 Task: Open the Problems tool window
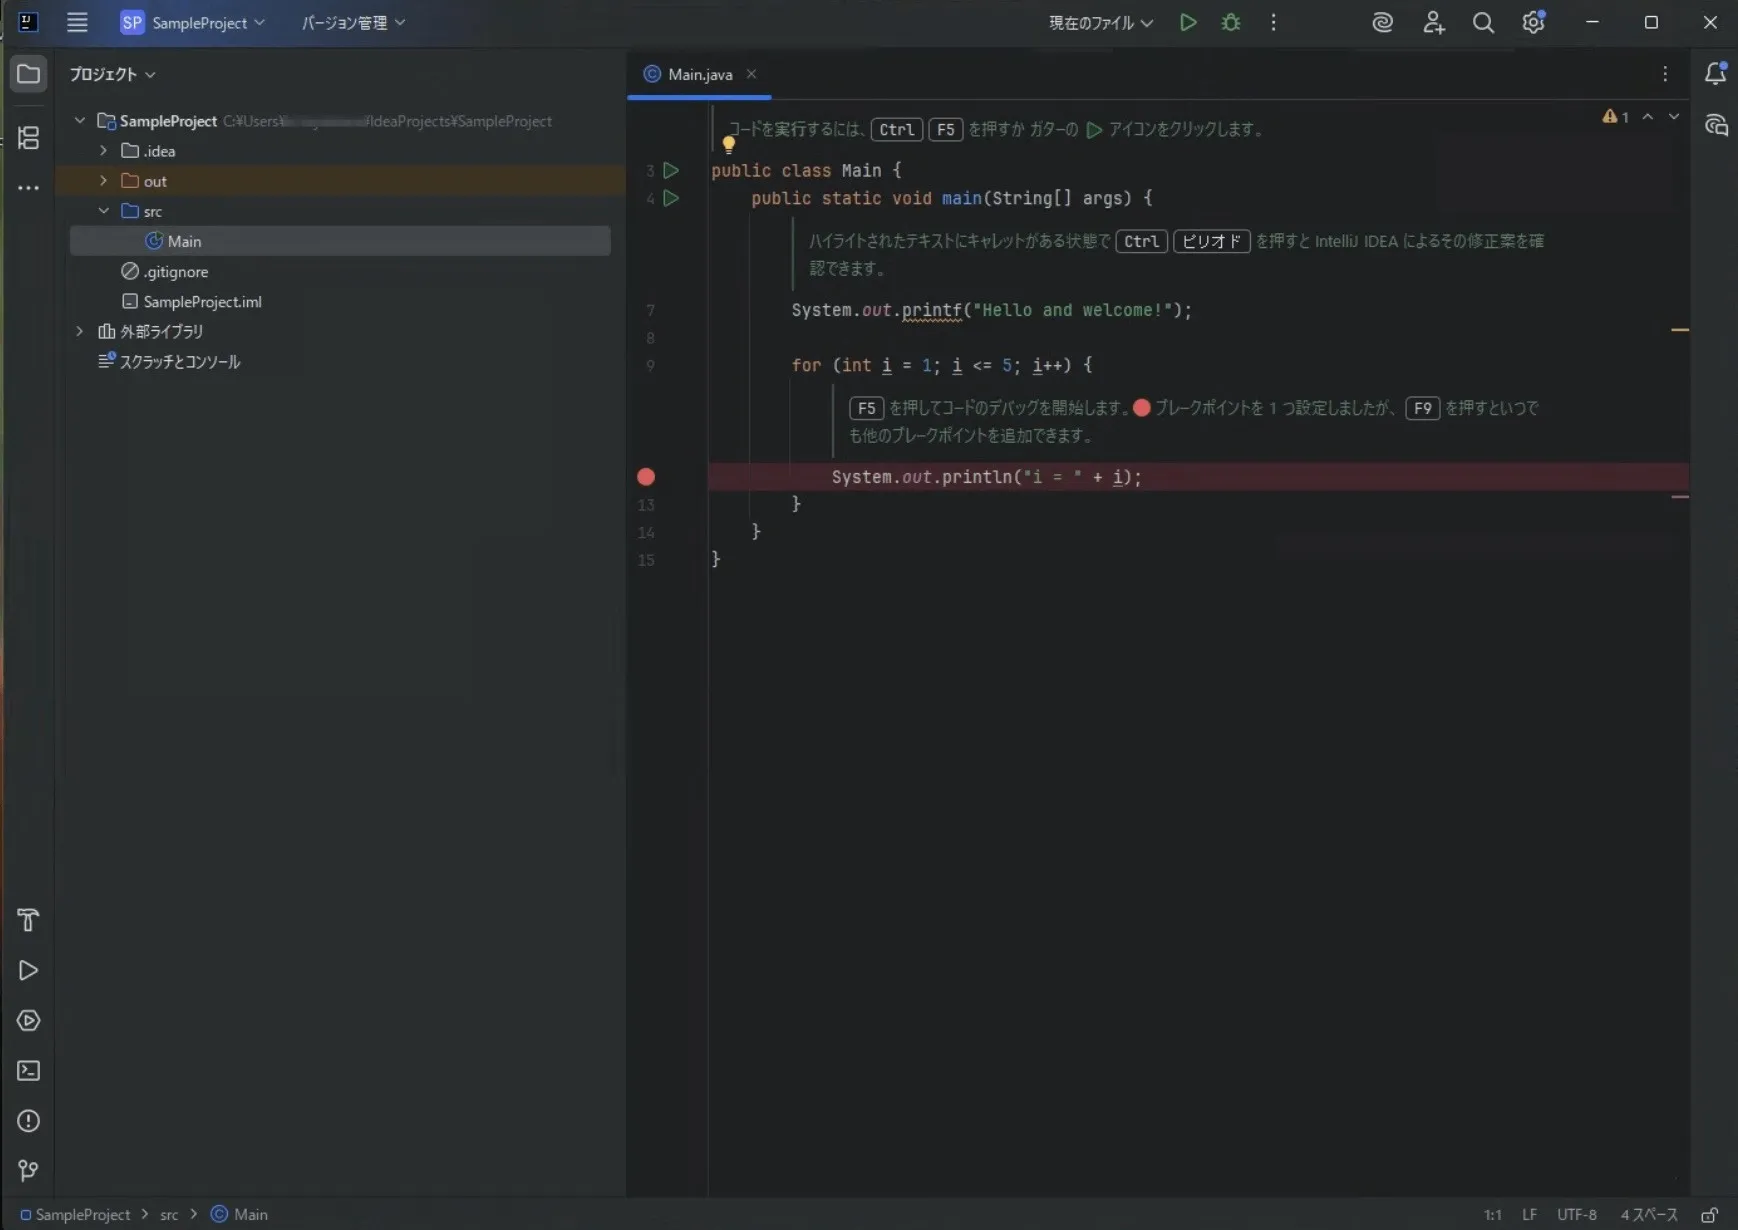click(28, 1120)
